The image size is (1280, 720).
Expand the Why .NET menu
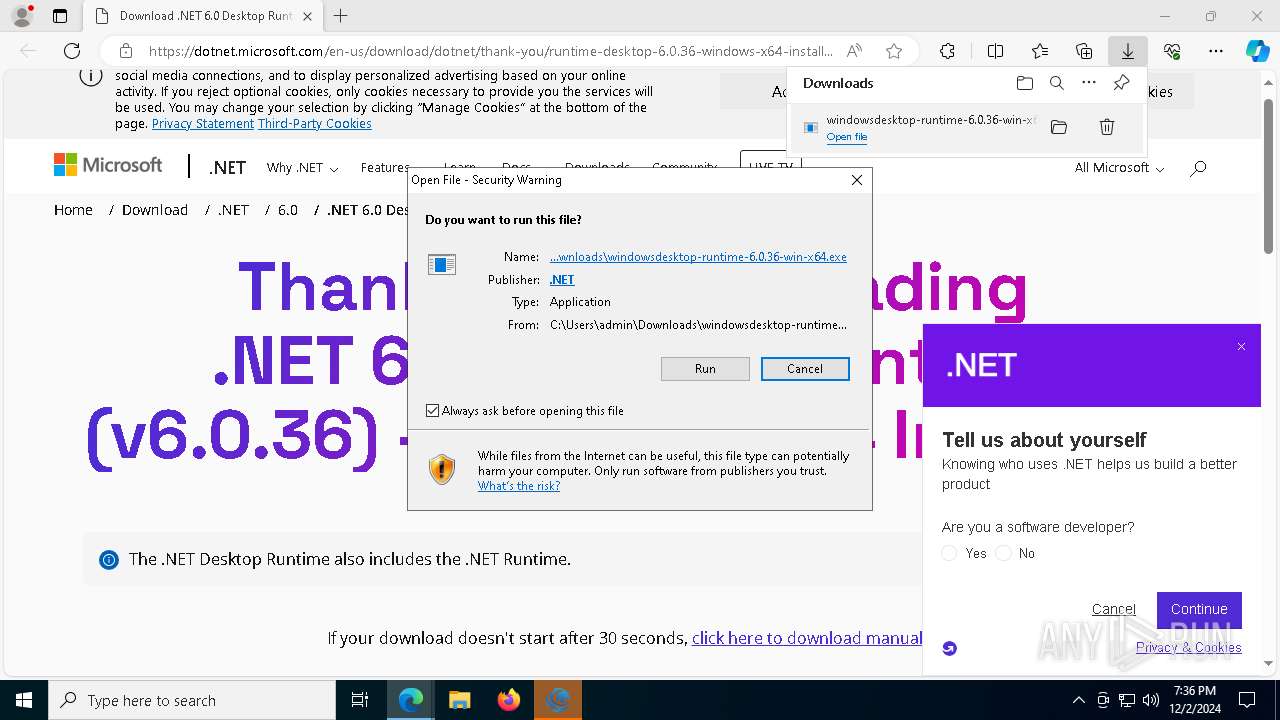pos(302,168)
